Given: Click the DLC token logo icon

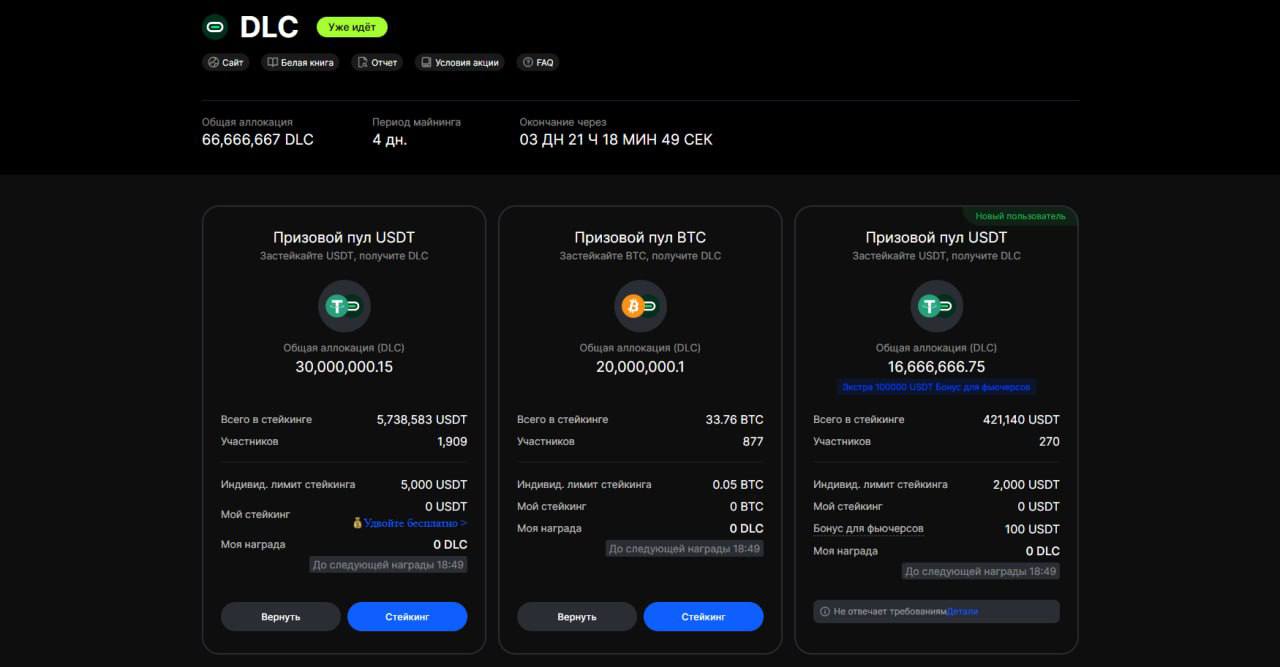Looking at the screenshot, I should click(x=215, y=27).
